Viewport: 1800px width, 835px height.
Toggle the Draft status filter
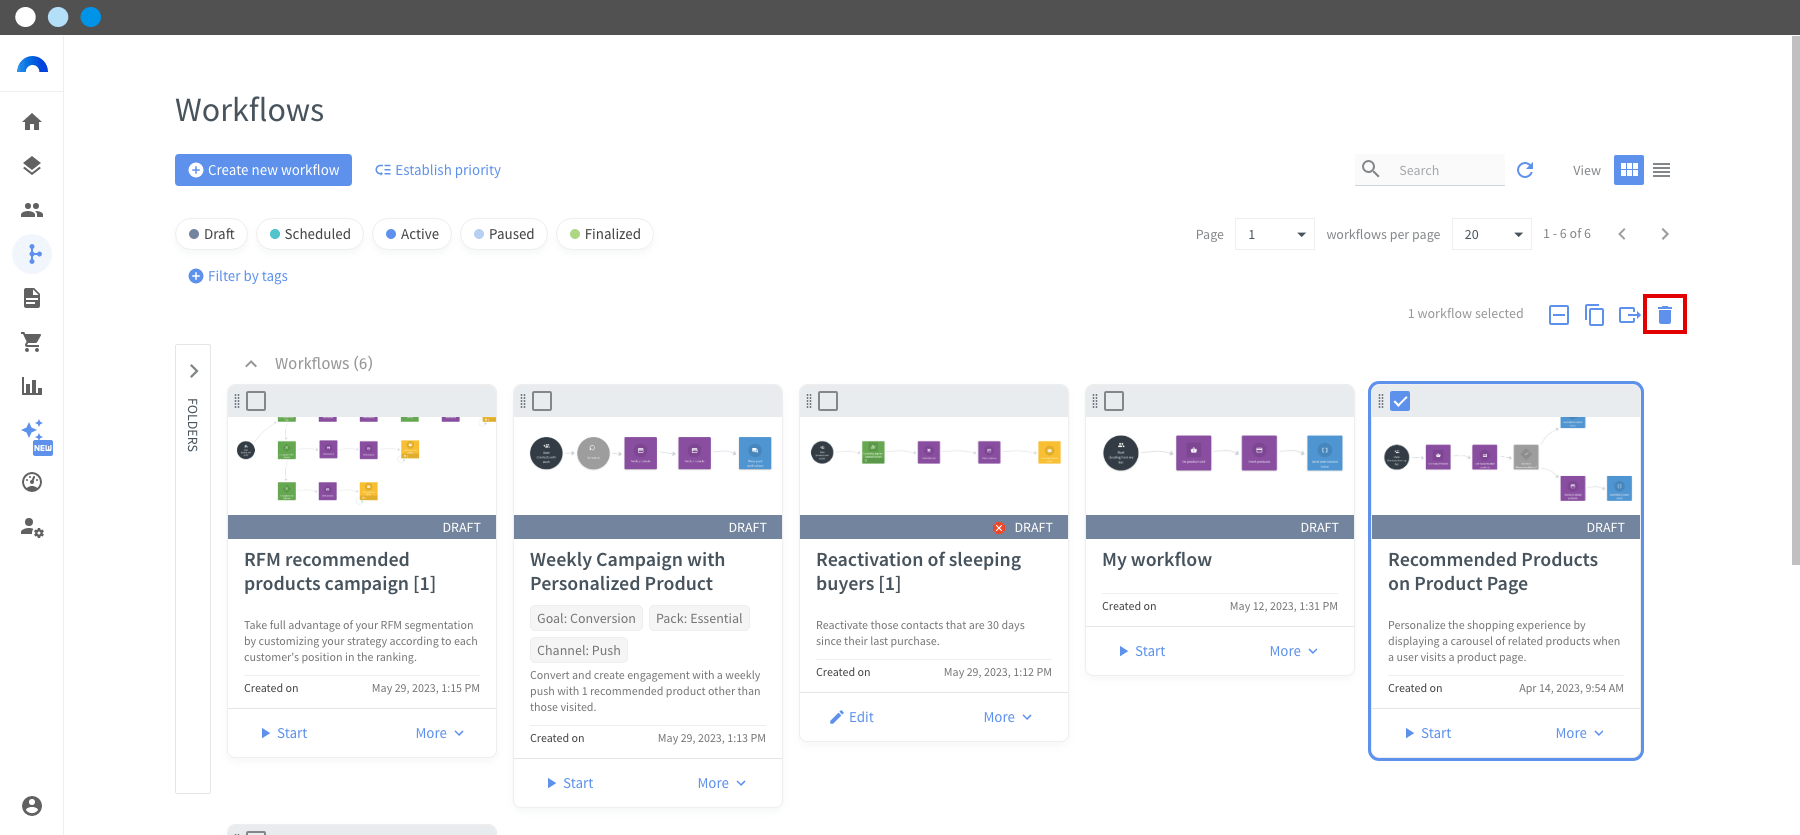click(212, 234)
